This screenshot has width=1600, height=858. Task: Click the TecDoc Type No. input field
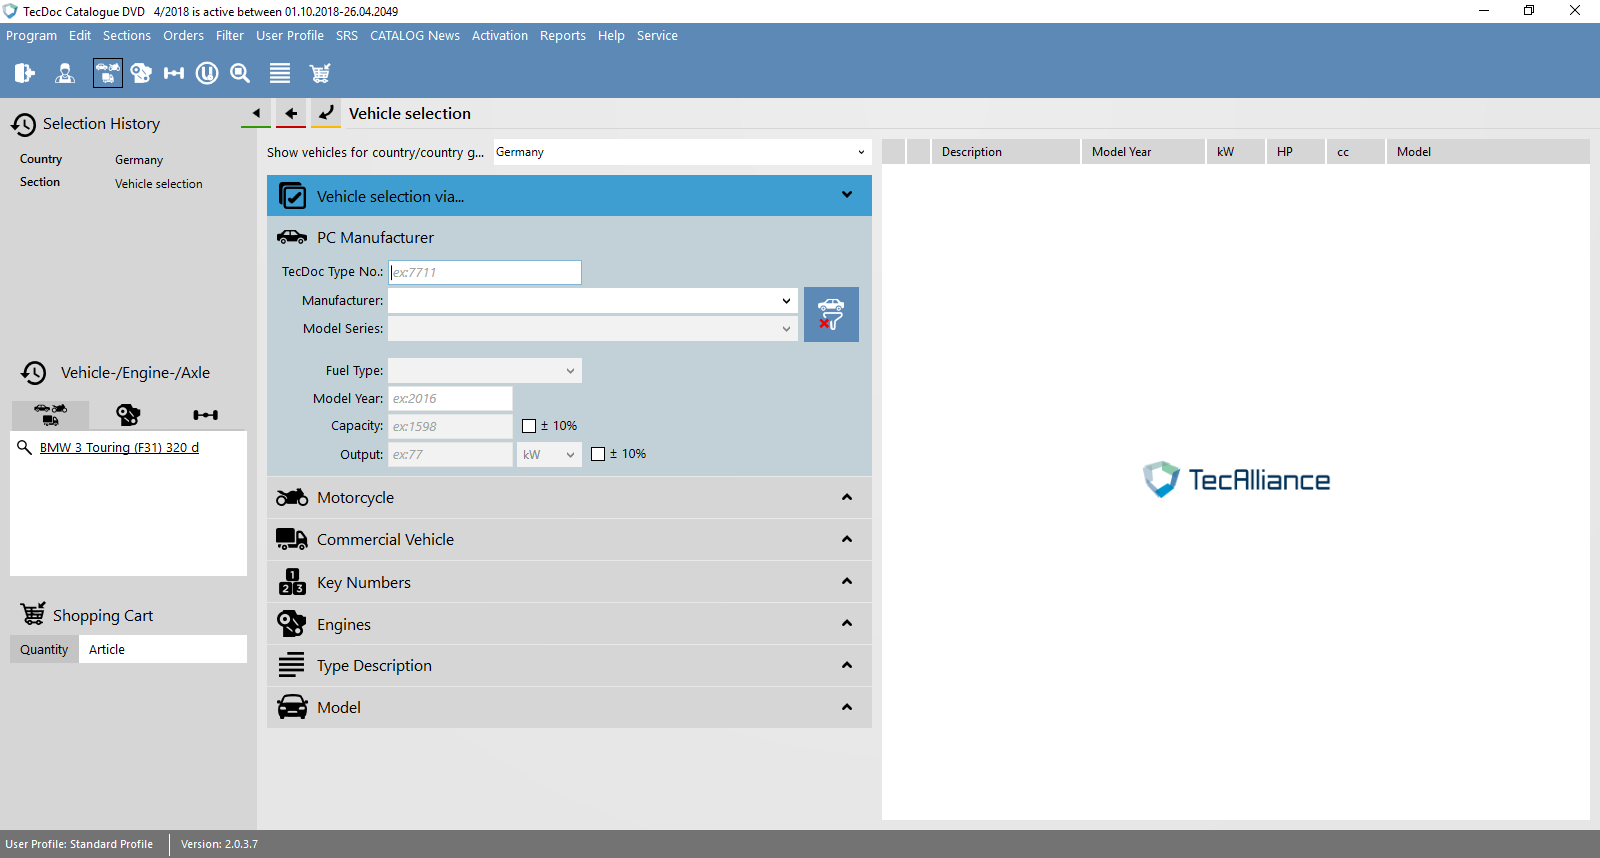tap(485, 272)
